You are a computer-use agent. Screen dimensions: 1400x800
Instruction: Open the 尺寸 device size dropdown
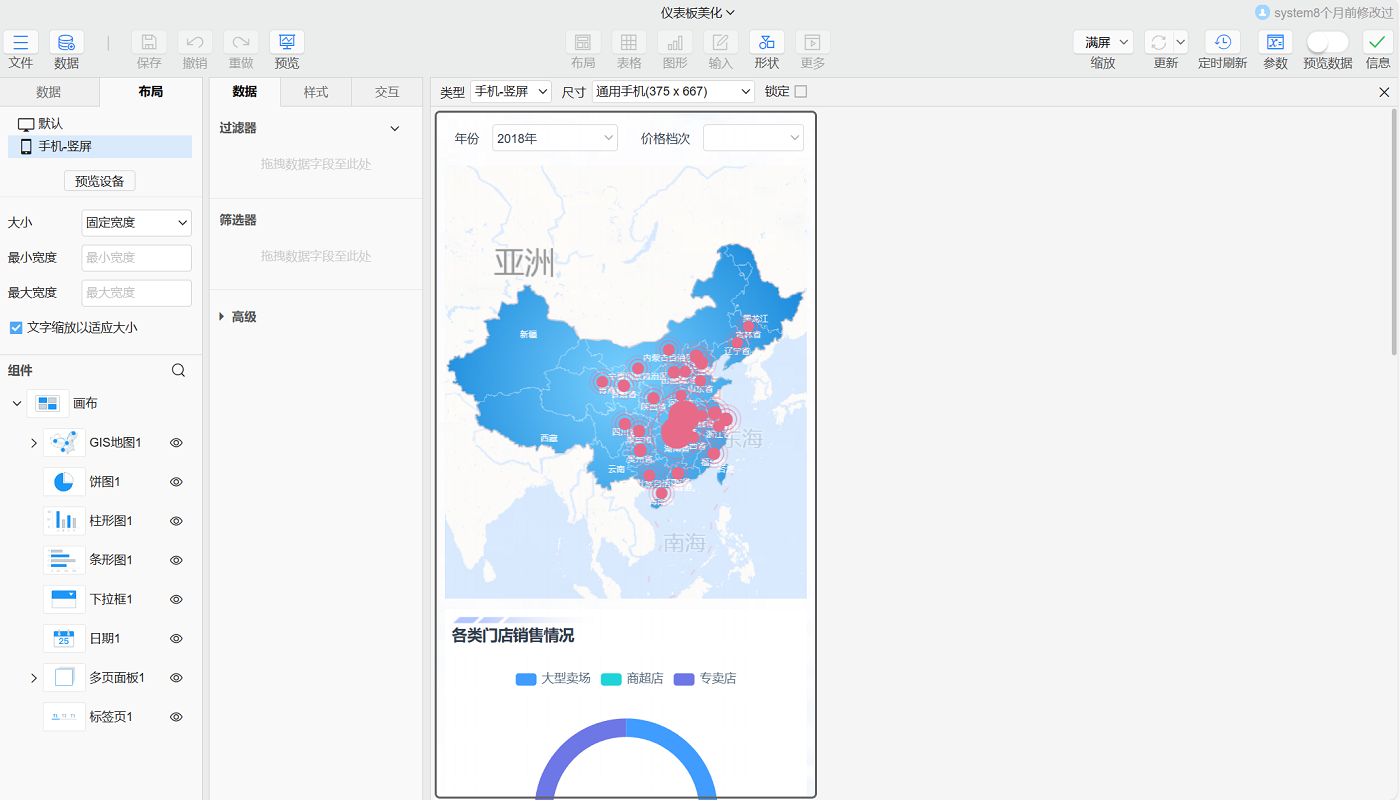[x=673, y=92]
